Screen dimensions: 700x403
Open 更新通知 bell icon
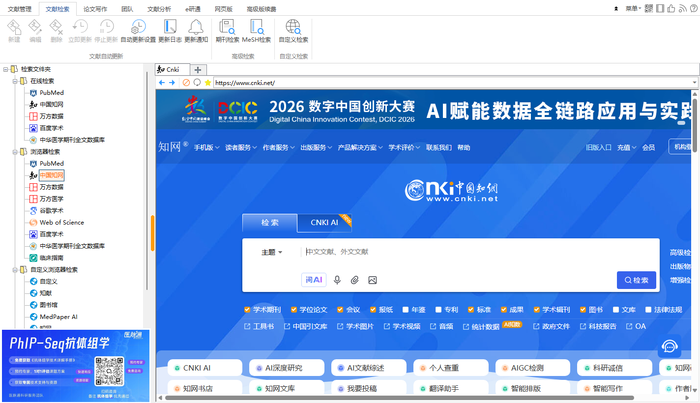pos(196,31)
